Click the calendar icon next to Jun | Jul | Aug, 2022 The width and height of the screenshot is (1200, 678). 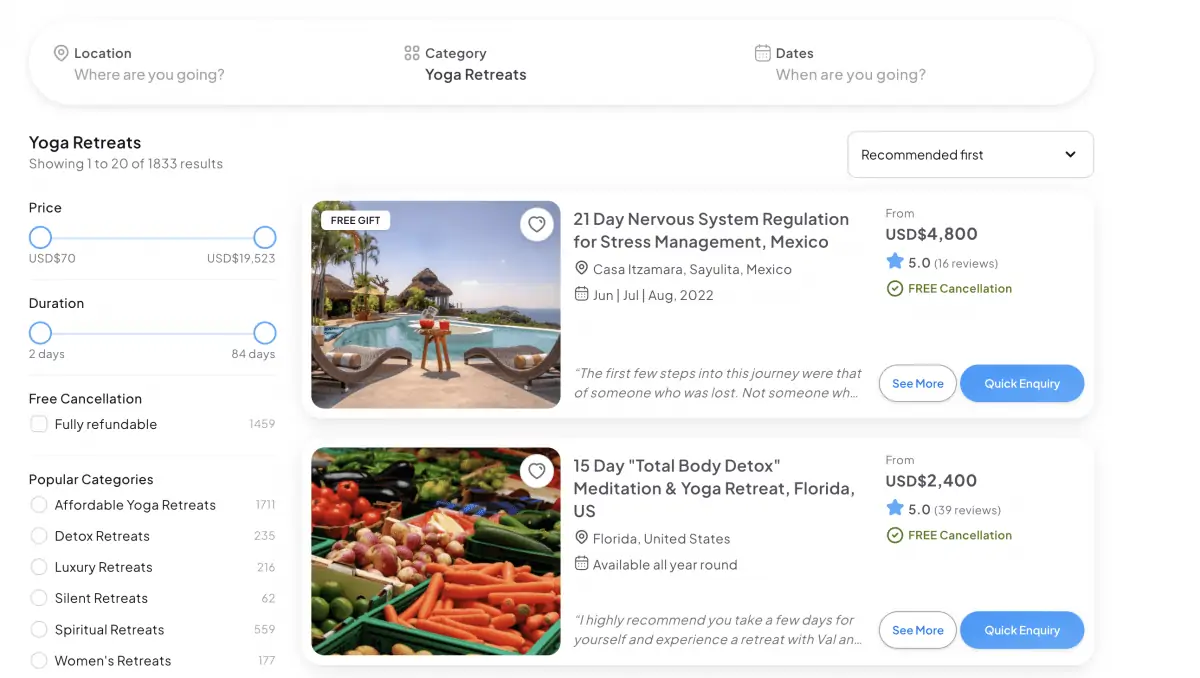pyautogui.click(x=581, y=294)
